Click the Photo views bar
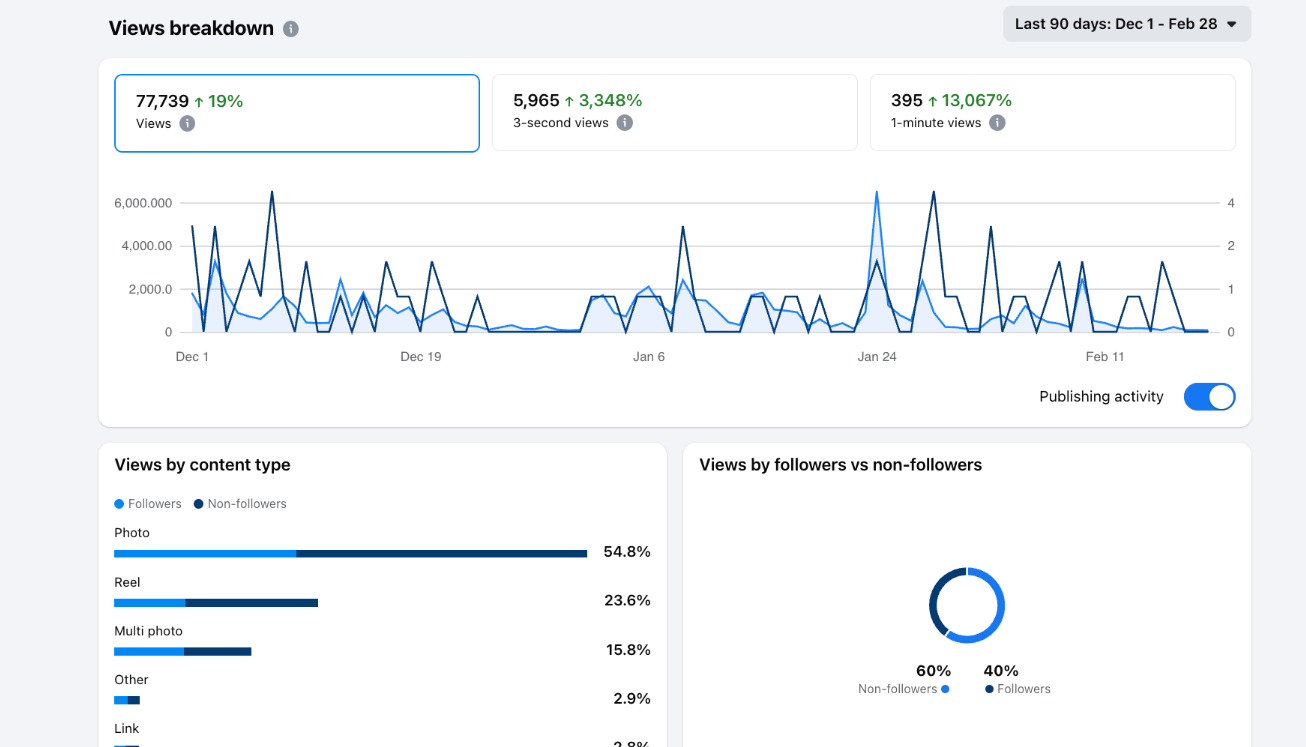The width and height of the screenshot is (1306, 747). click(x=350, y=553)
